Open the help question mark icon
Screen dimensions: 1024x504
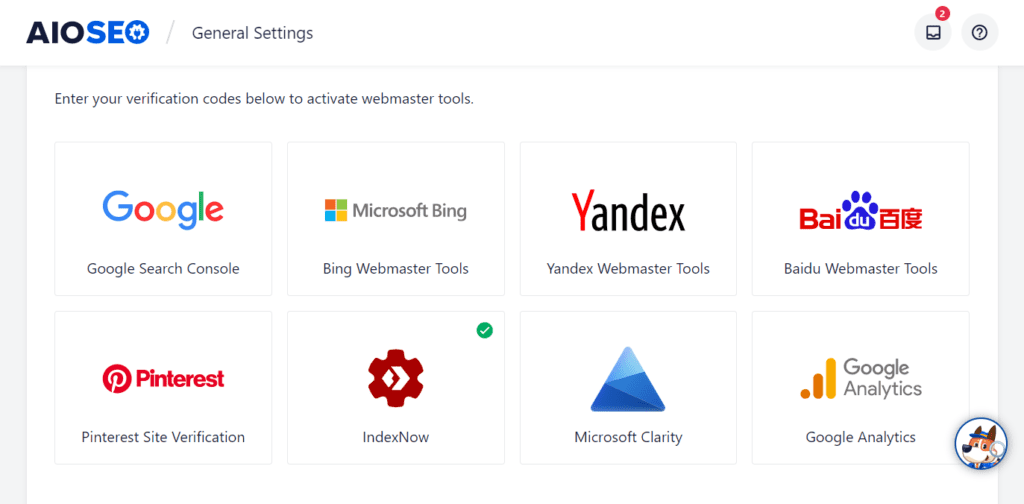pos(979,33)
